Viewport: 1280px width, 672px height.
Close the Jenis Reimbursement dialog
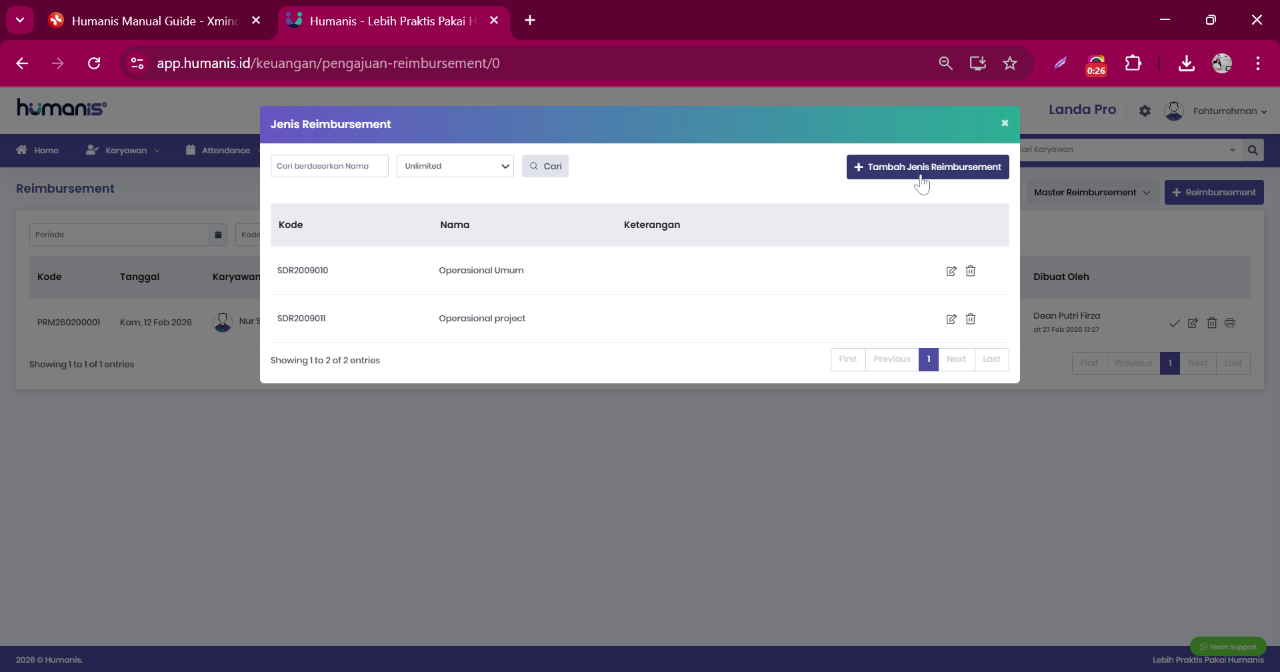pos(1005,123)
